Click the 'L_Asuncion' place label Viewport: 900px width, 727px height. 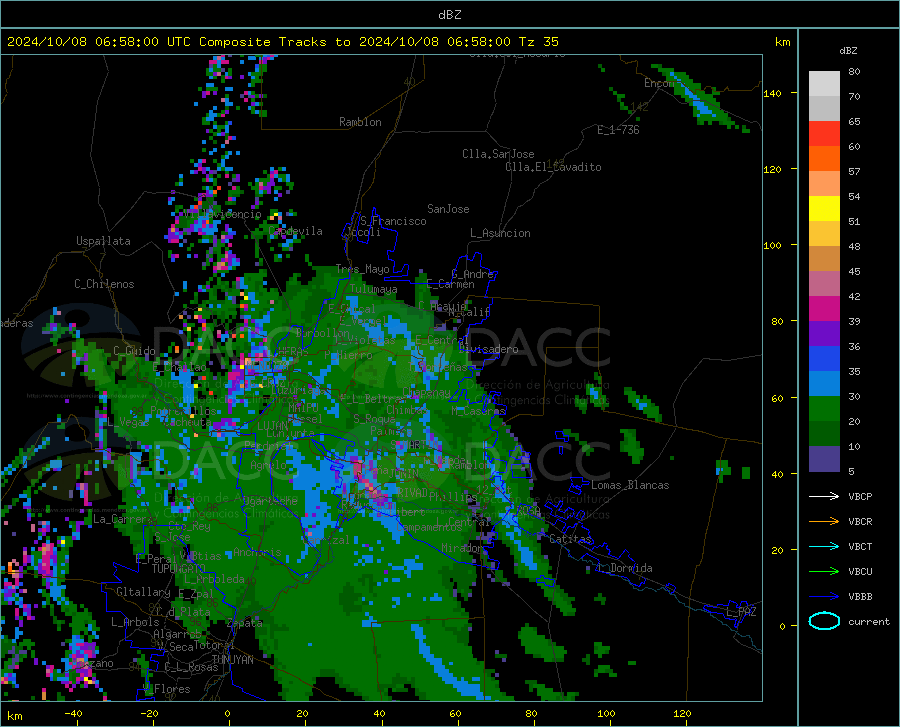(x=500, y=233)
